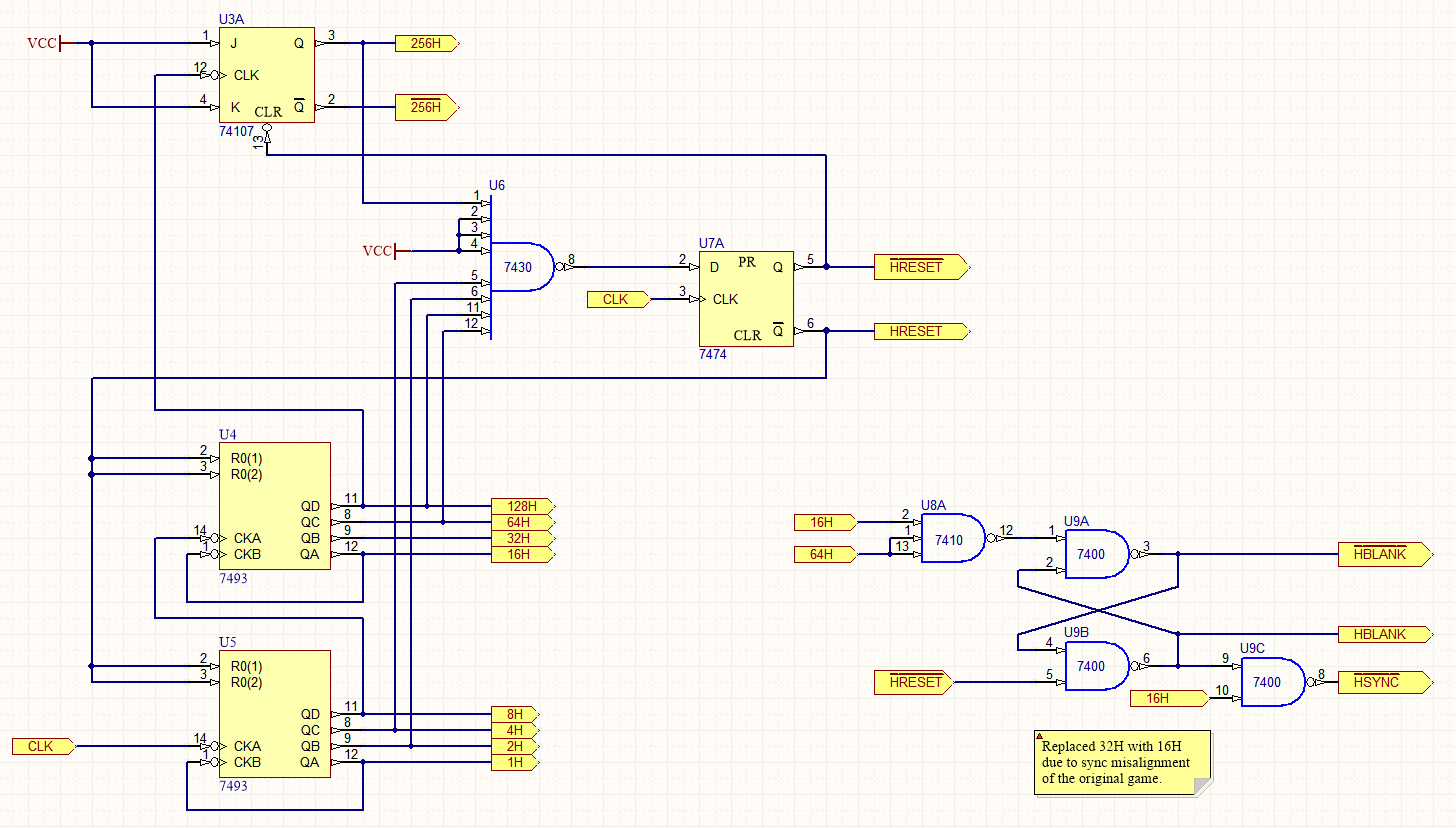The width and height of the screenshot is (1456, 828).
Task: Click the VCC power port at U6 pin 4
Action: (x=381, y=251)
